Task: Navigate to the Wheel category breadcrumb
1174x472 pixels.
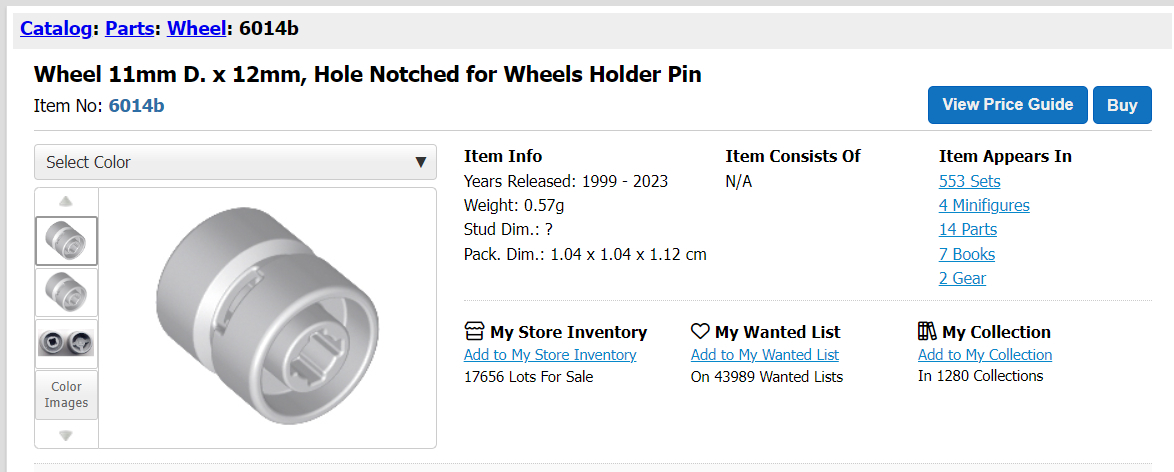Action: [x=196, y=28]
